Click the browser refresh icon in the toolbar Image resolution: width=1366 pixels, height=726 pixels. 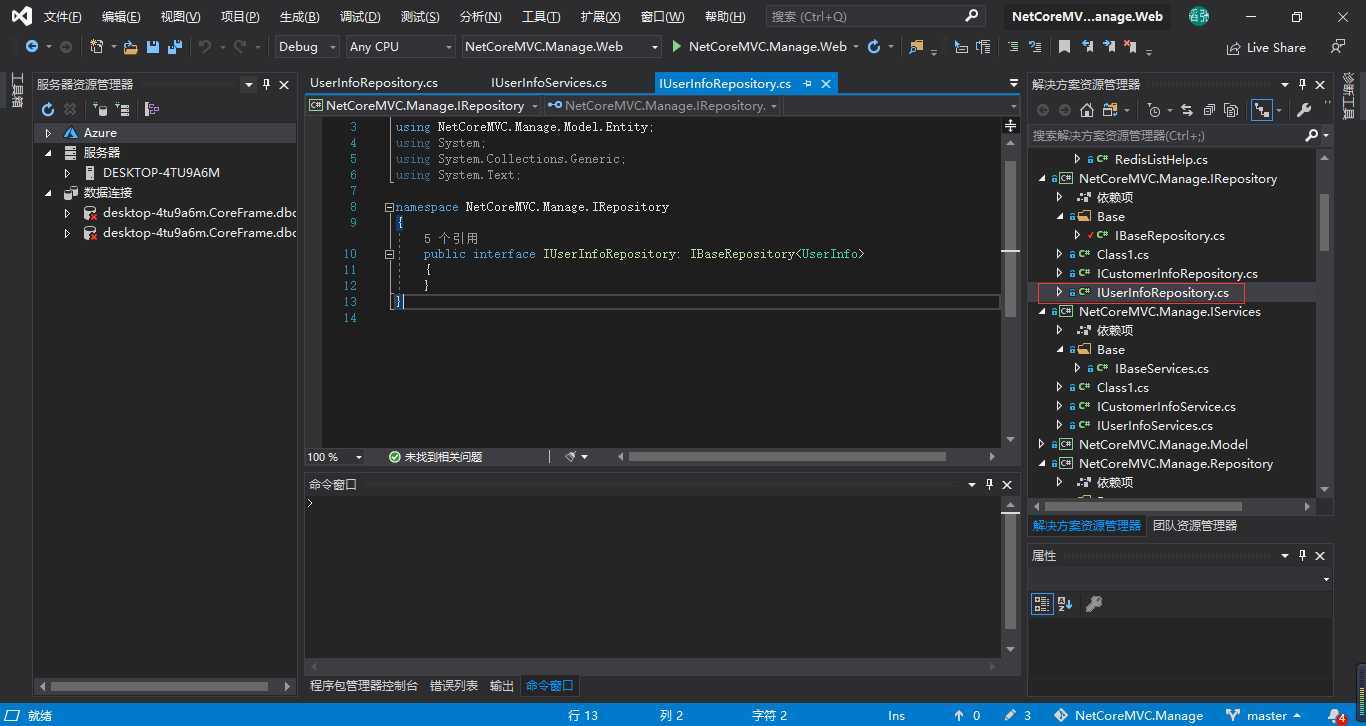(x=874, y=47)
